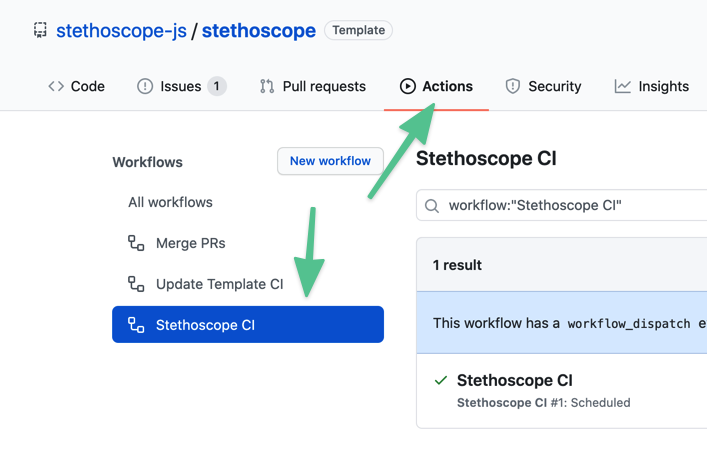Click the Merge PRs workflow icon
The image size is (707, 466).
[x=136, y=243]
